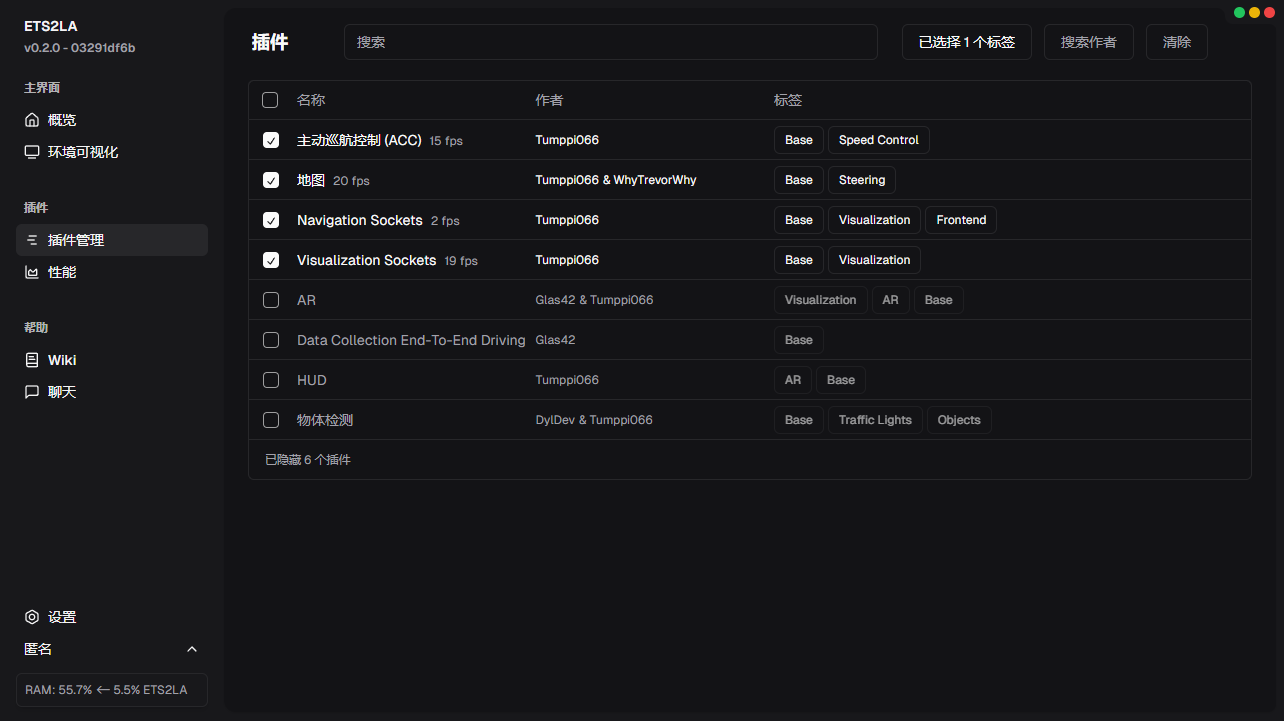Screen dimensions: 1284x721
Task: Open 环境可视化 in the sidebar
Action: point(112,152)
